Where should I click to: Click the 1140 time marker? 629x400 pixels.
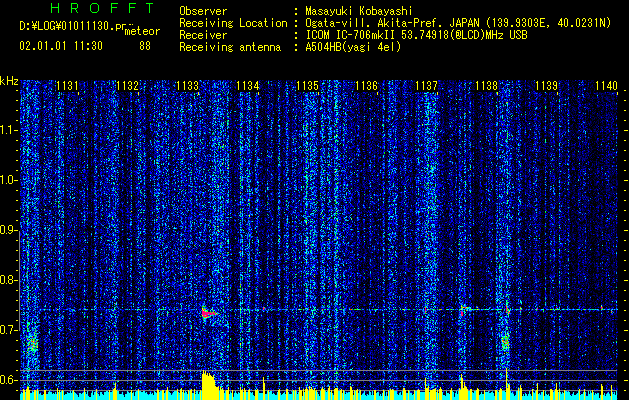(607, 86)
